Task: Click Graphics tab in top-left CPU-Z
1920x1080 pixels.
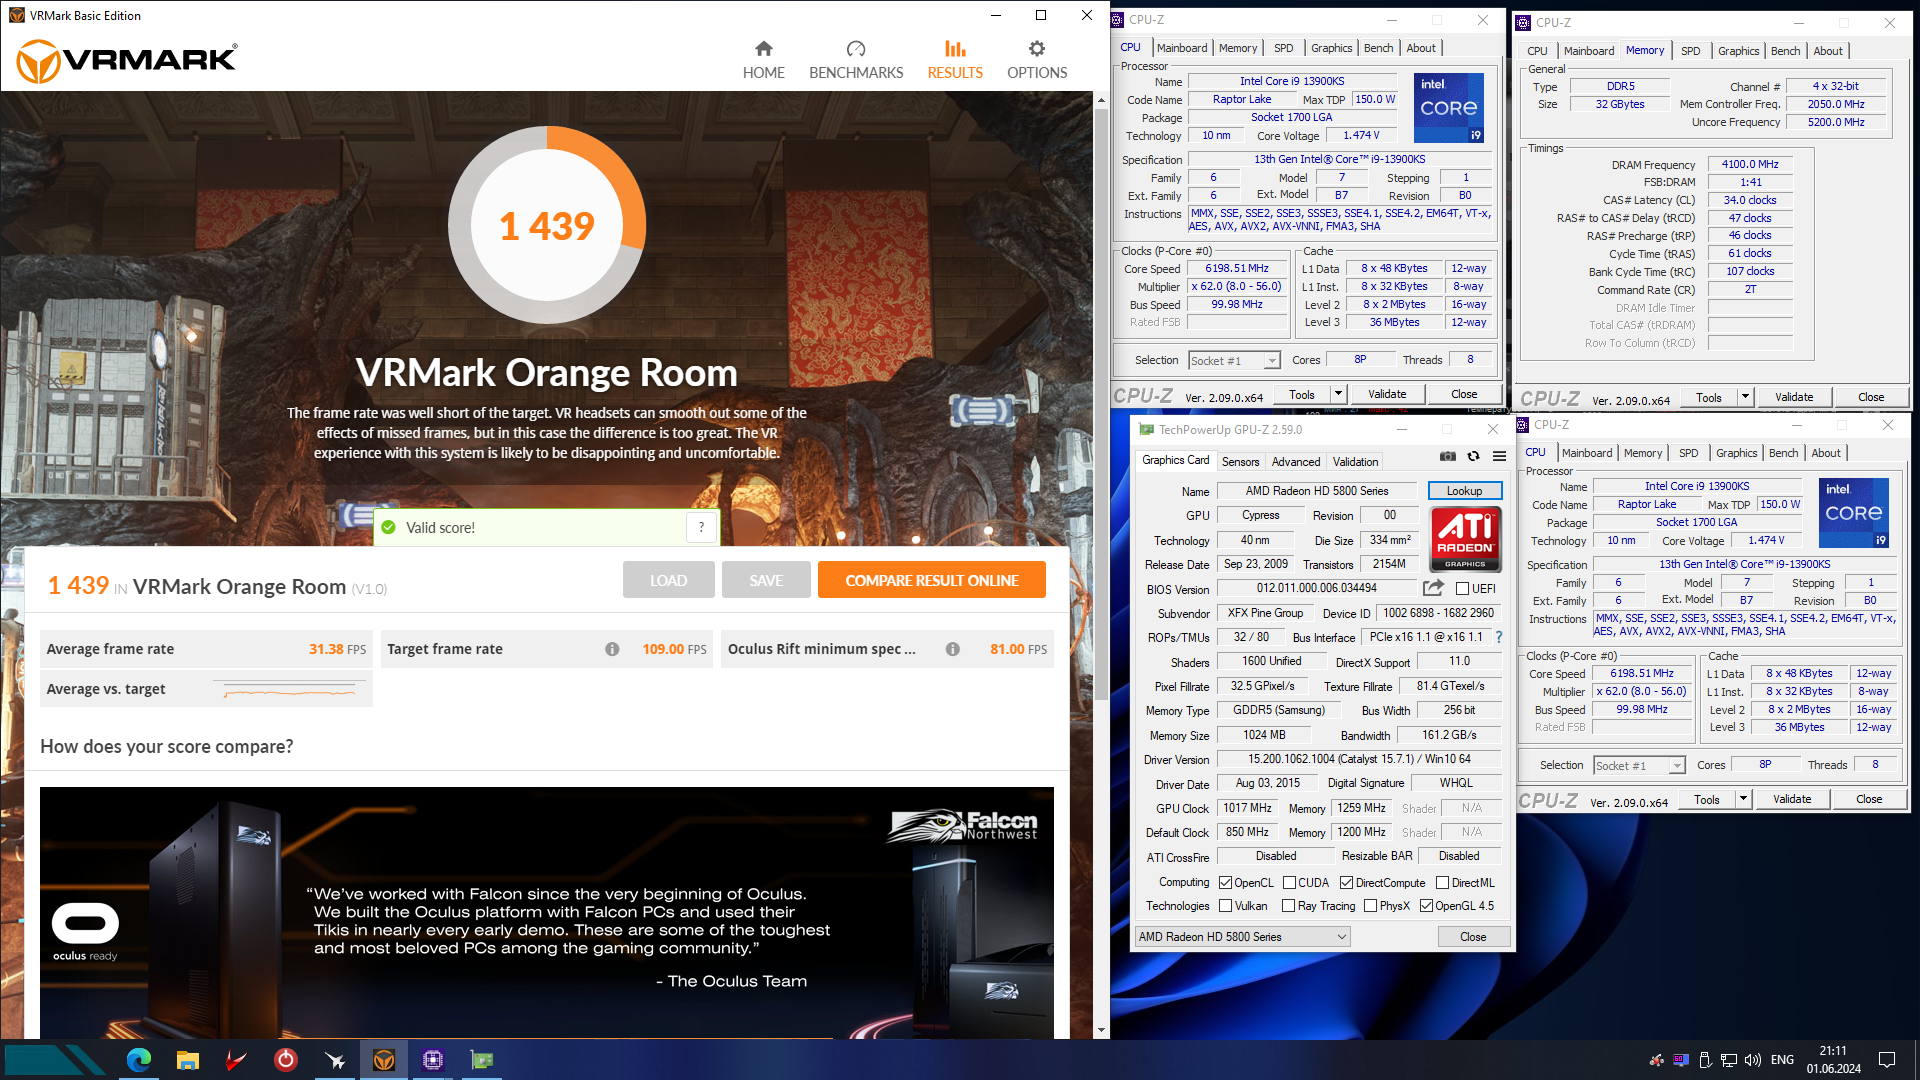Action: (1331, 48)
